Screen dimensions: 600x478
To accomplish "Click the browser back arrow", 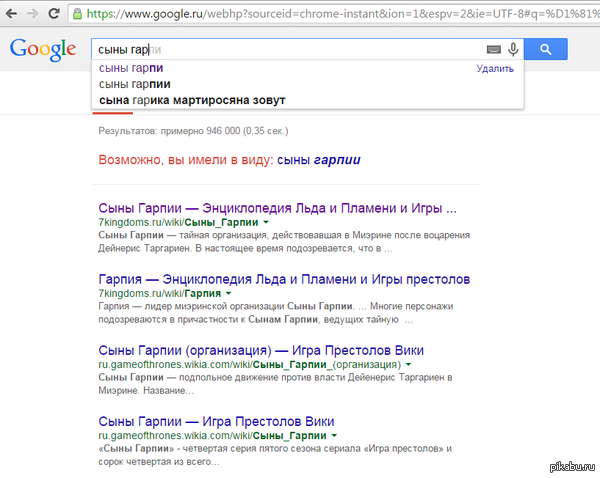I will coord(12,14).
